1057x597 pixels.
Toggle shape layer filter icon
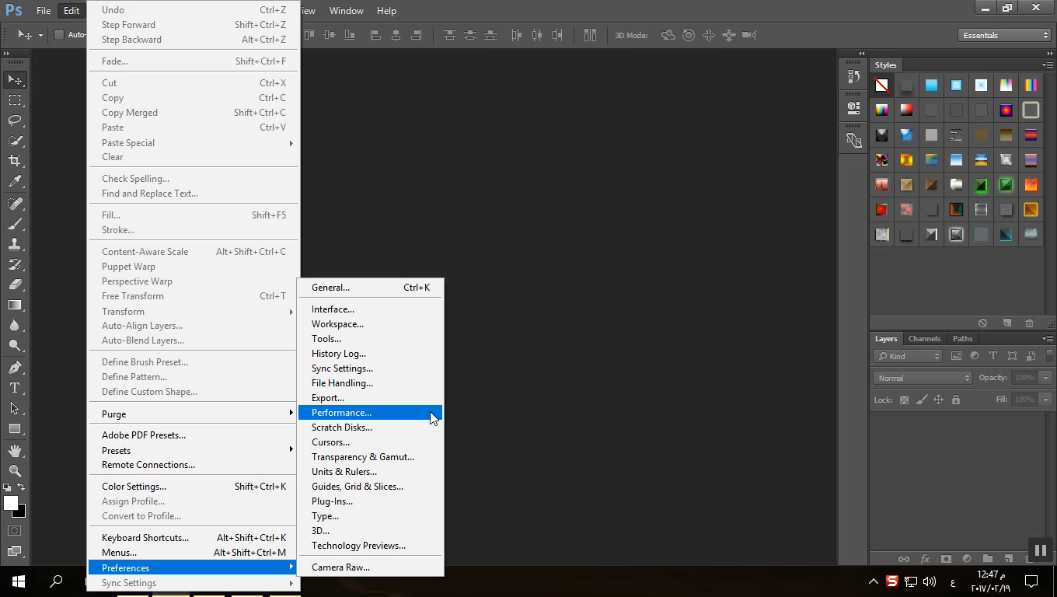[x=1012, y=356]
